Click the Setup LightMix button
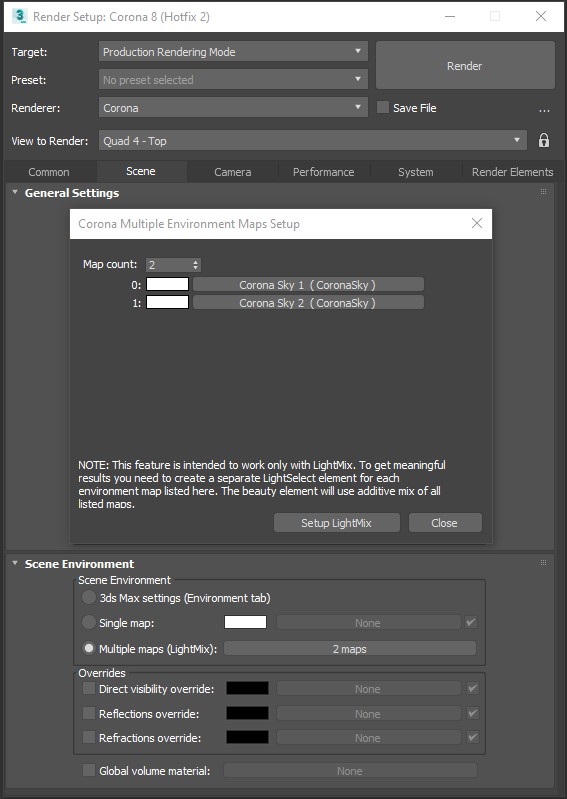 click(336, 523)
